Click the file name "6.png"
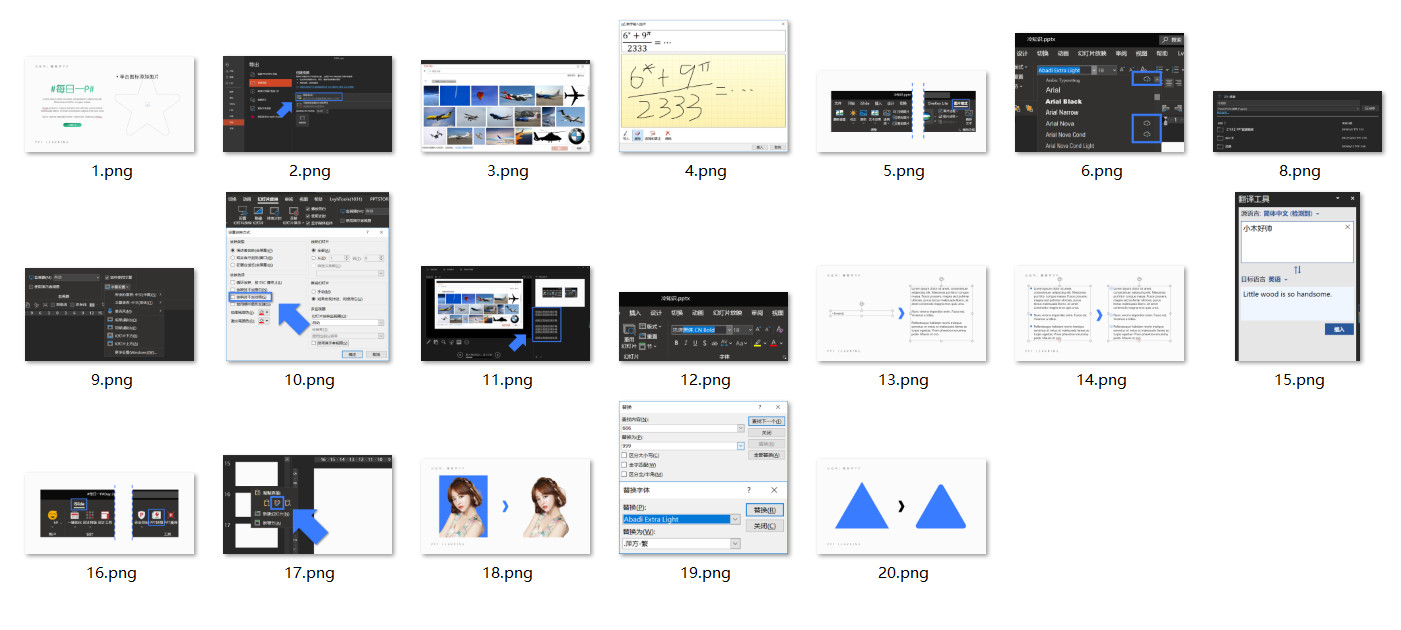This screenshot has width=1401, height=630. click(x=1100, y=171)
